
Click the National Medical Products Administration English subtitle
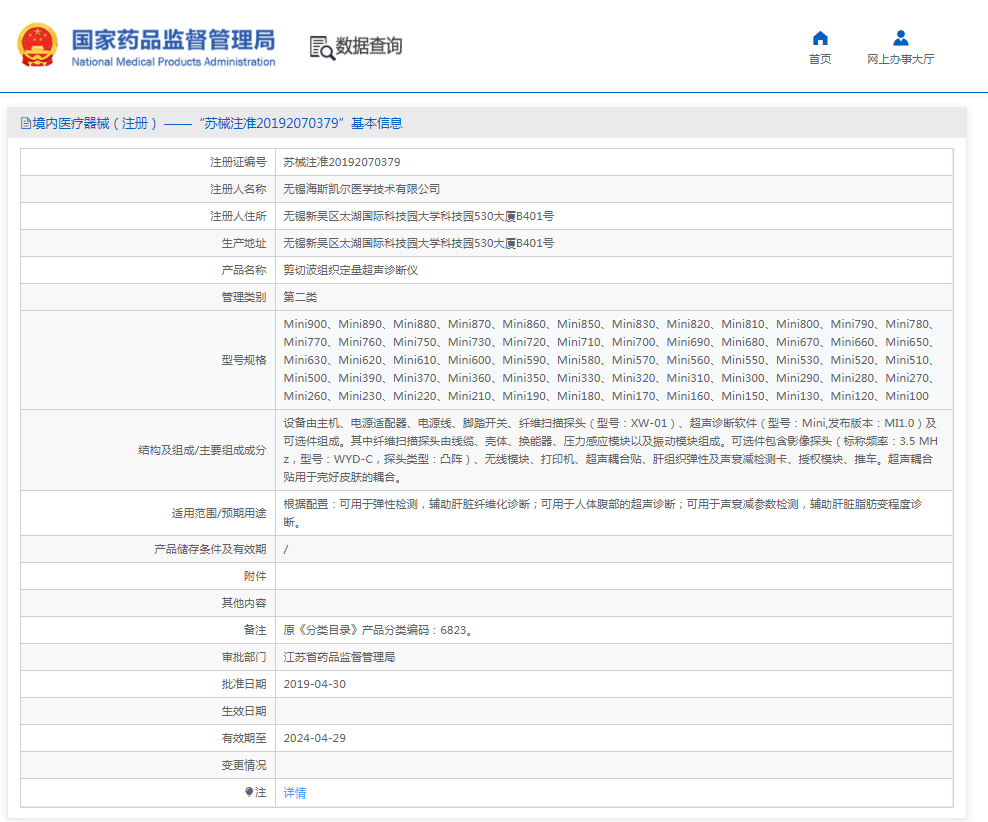point(172,62)
